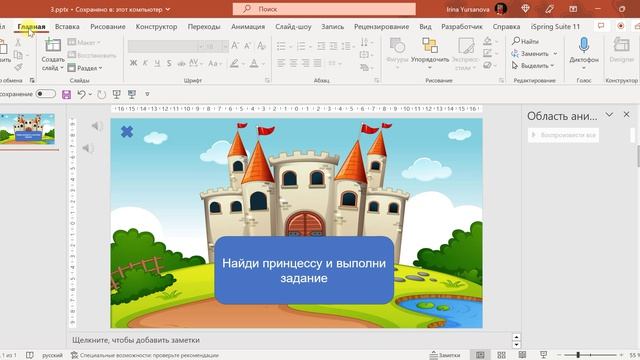Apply text shadow S formatting
Viewport: 640px width, 360px height.
click(169, 63)
